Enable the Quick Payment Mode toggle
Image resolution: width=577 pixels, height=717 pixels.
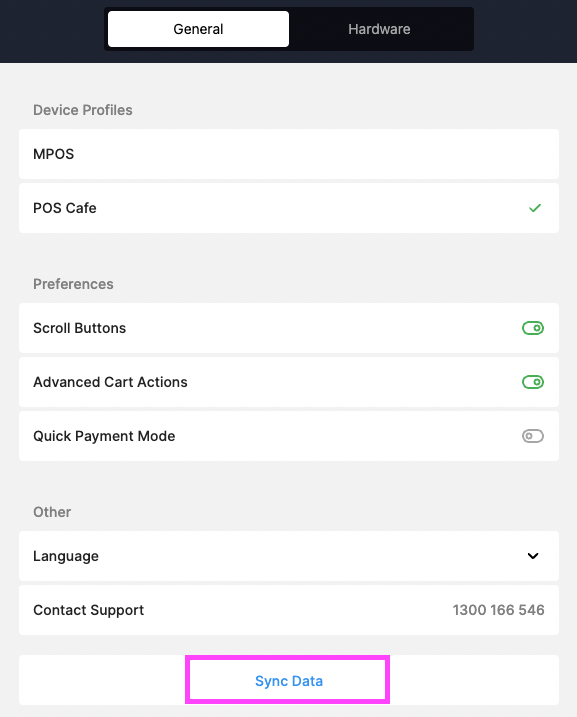533,436
